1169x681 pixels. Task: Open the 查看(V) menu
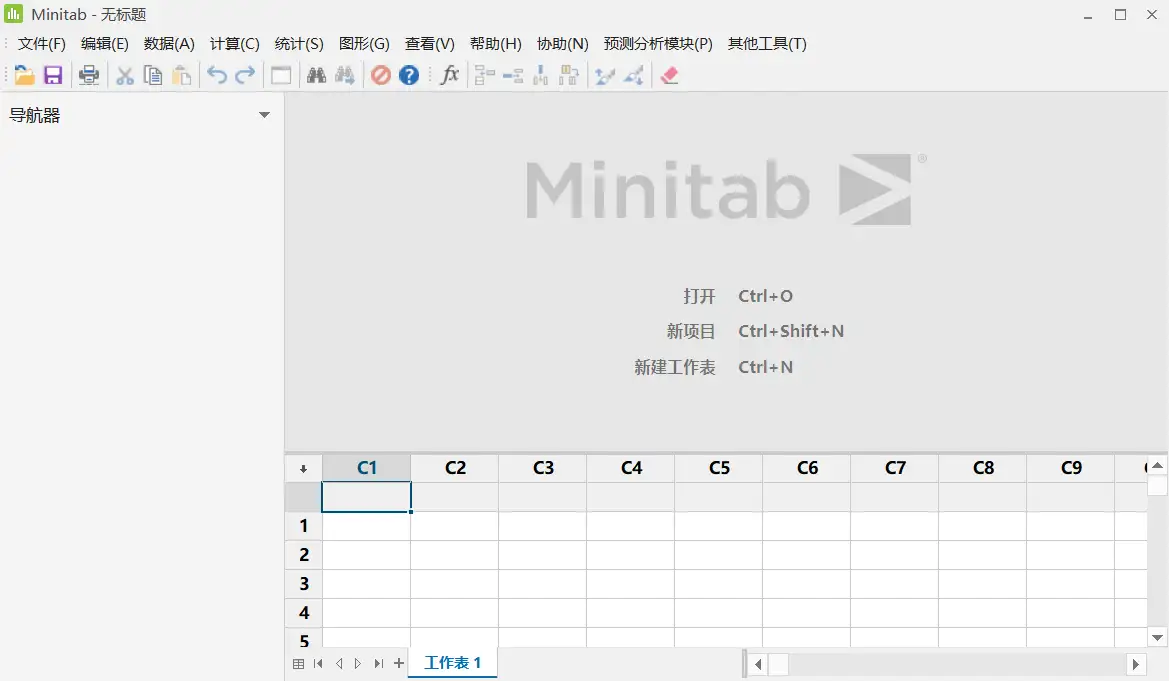[x=429, y=44]
